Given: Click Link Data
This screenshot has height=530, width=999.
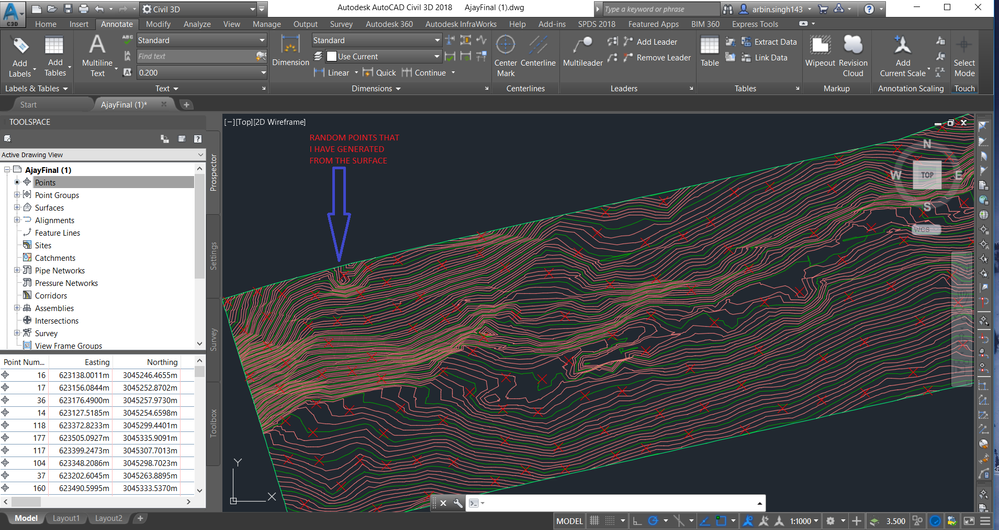Looking at the screenshot, I should pos(765,57).
